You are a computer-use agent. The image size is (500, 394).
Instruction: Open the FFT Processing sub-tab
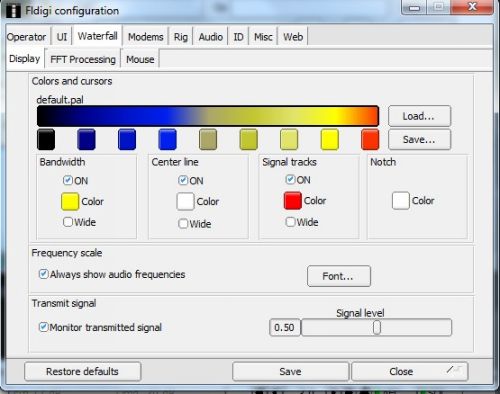point(83,59)
